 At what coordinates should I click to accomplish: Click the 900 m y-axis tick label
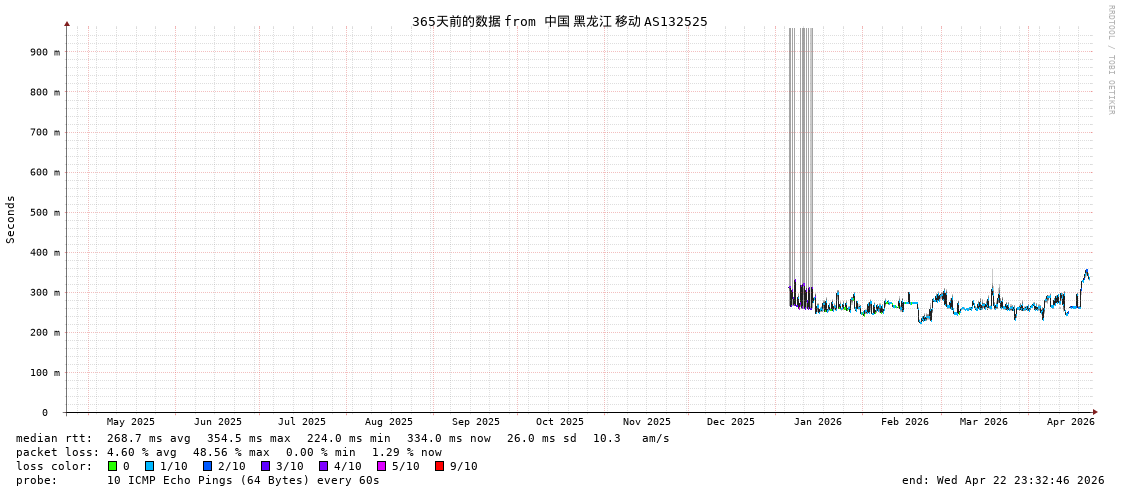(x=44, y=52)
